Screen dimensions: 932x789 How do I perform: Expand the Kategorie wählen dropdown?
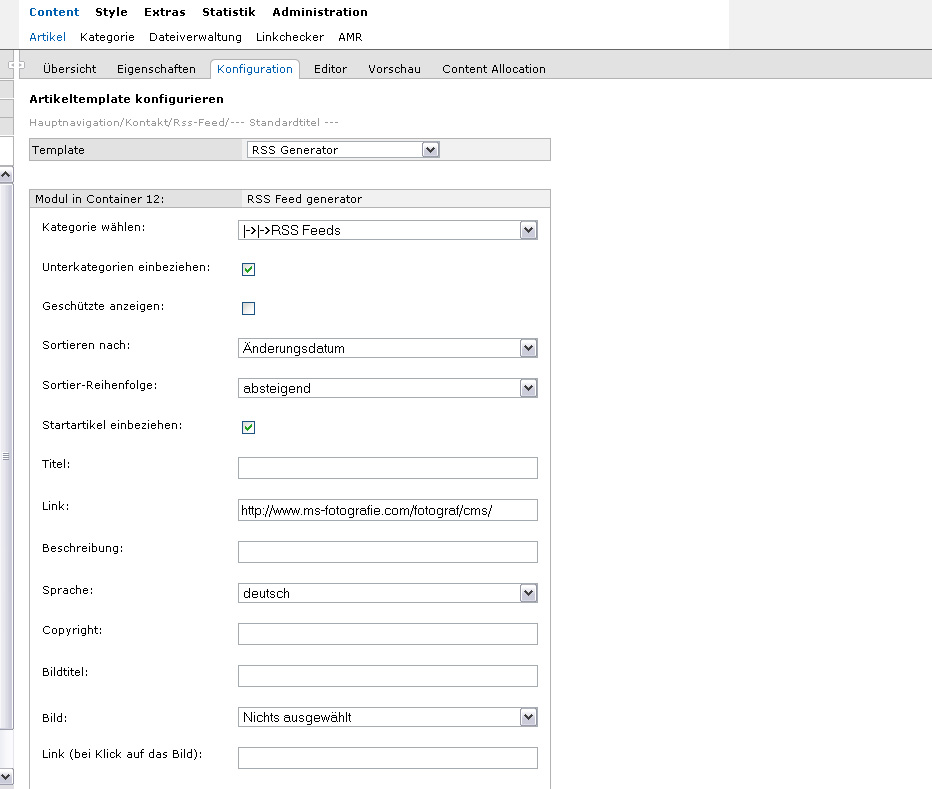point(388,231)
